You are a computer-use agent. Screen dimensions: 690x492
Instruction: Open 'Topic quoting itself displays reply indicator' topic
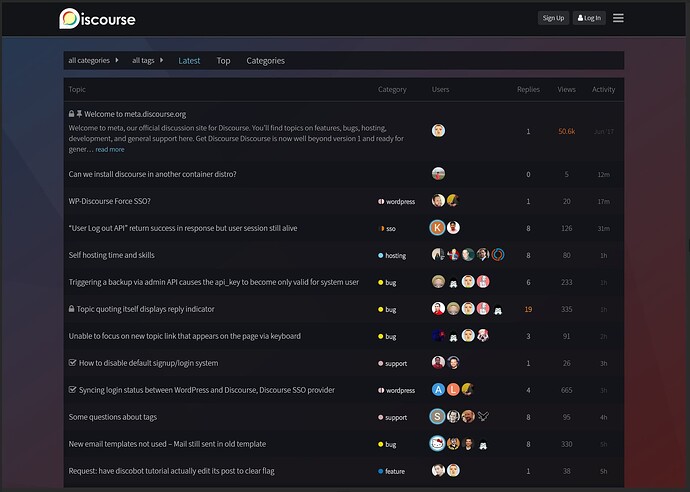point(146,309)
